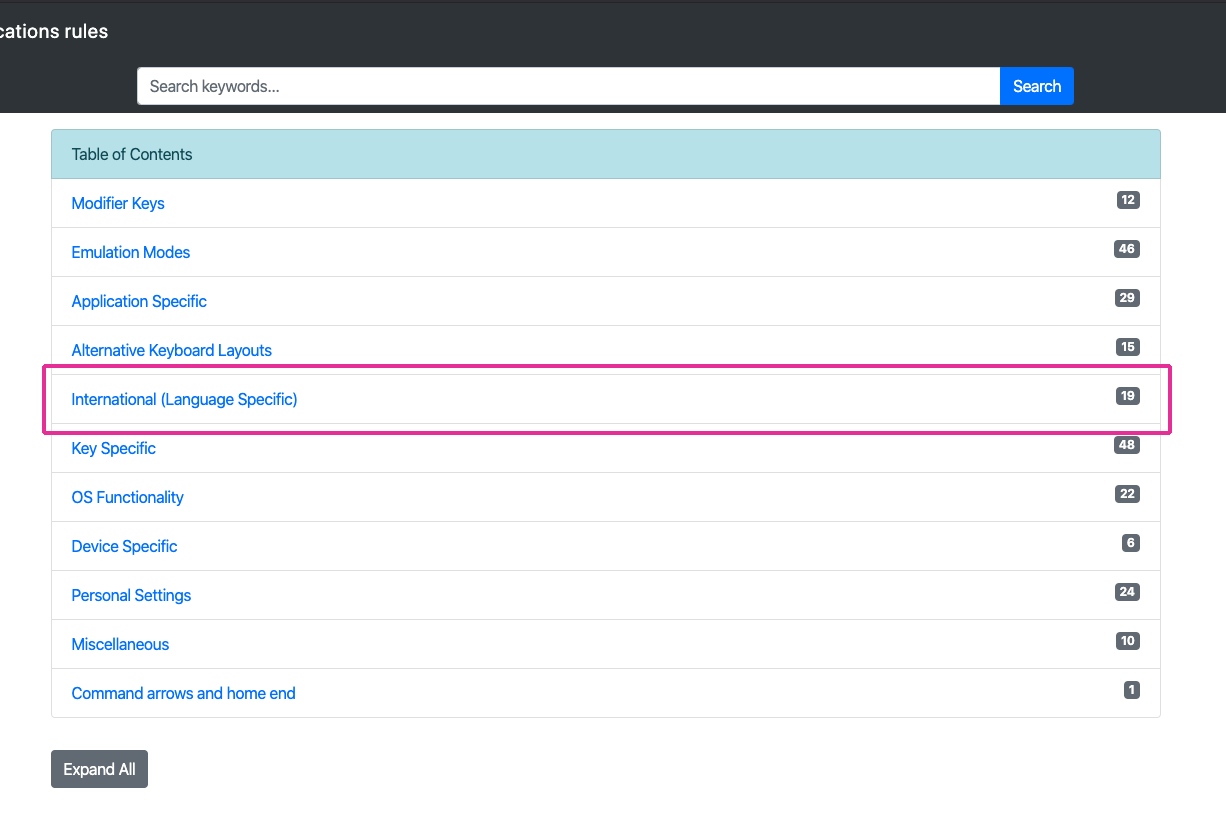
Task: Click the 12 badge beside Modifier Keys
Action: [x=1128, y=200]
